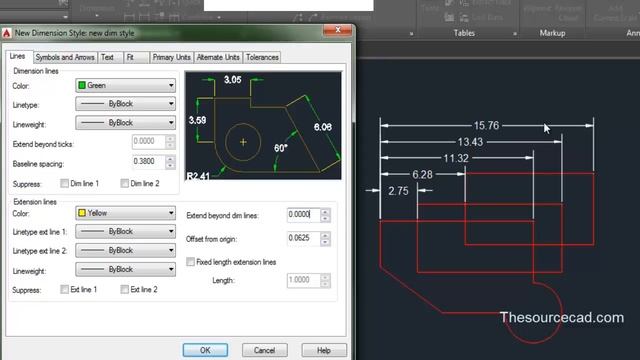This screenshot has width=640, height=360.
Task: Click the 2.75 dimension text in drawing
Action: pos(398,191)
